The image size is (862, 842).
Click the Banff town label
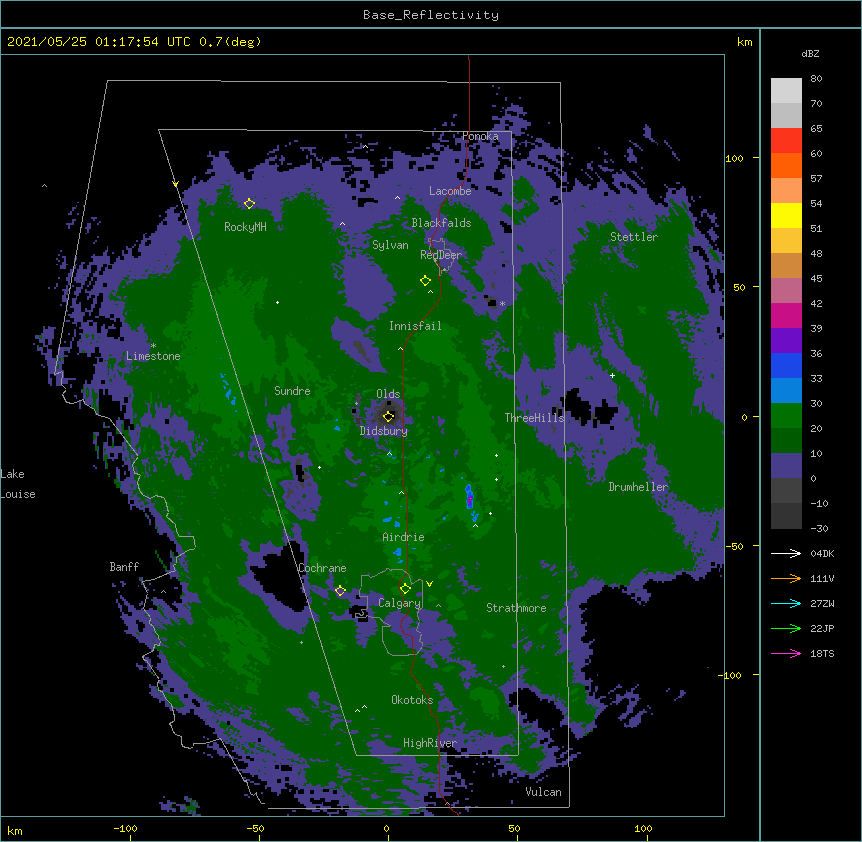124,567
